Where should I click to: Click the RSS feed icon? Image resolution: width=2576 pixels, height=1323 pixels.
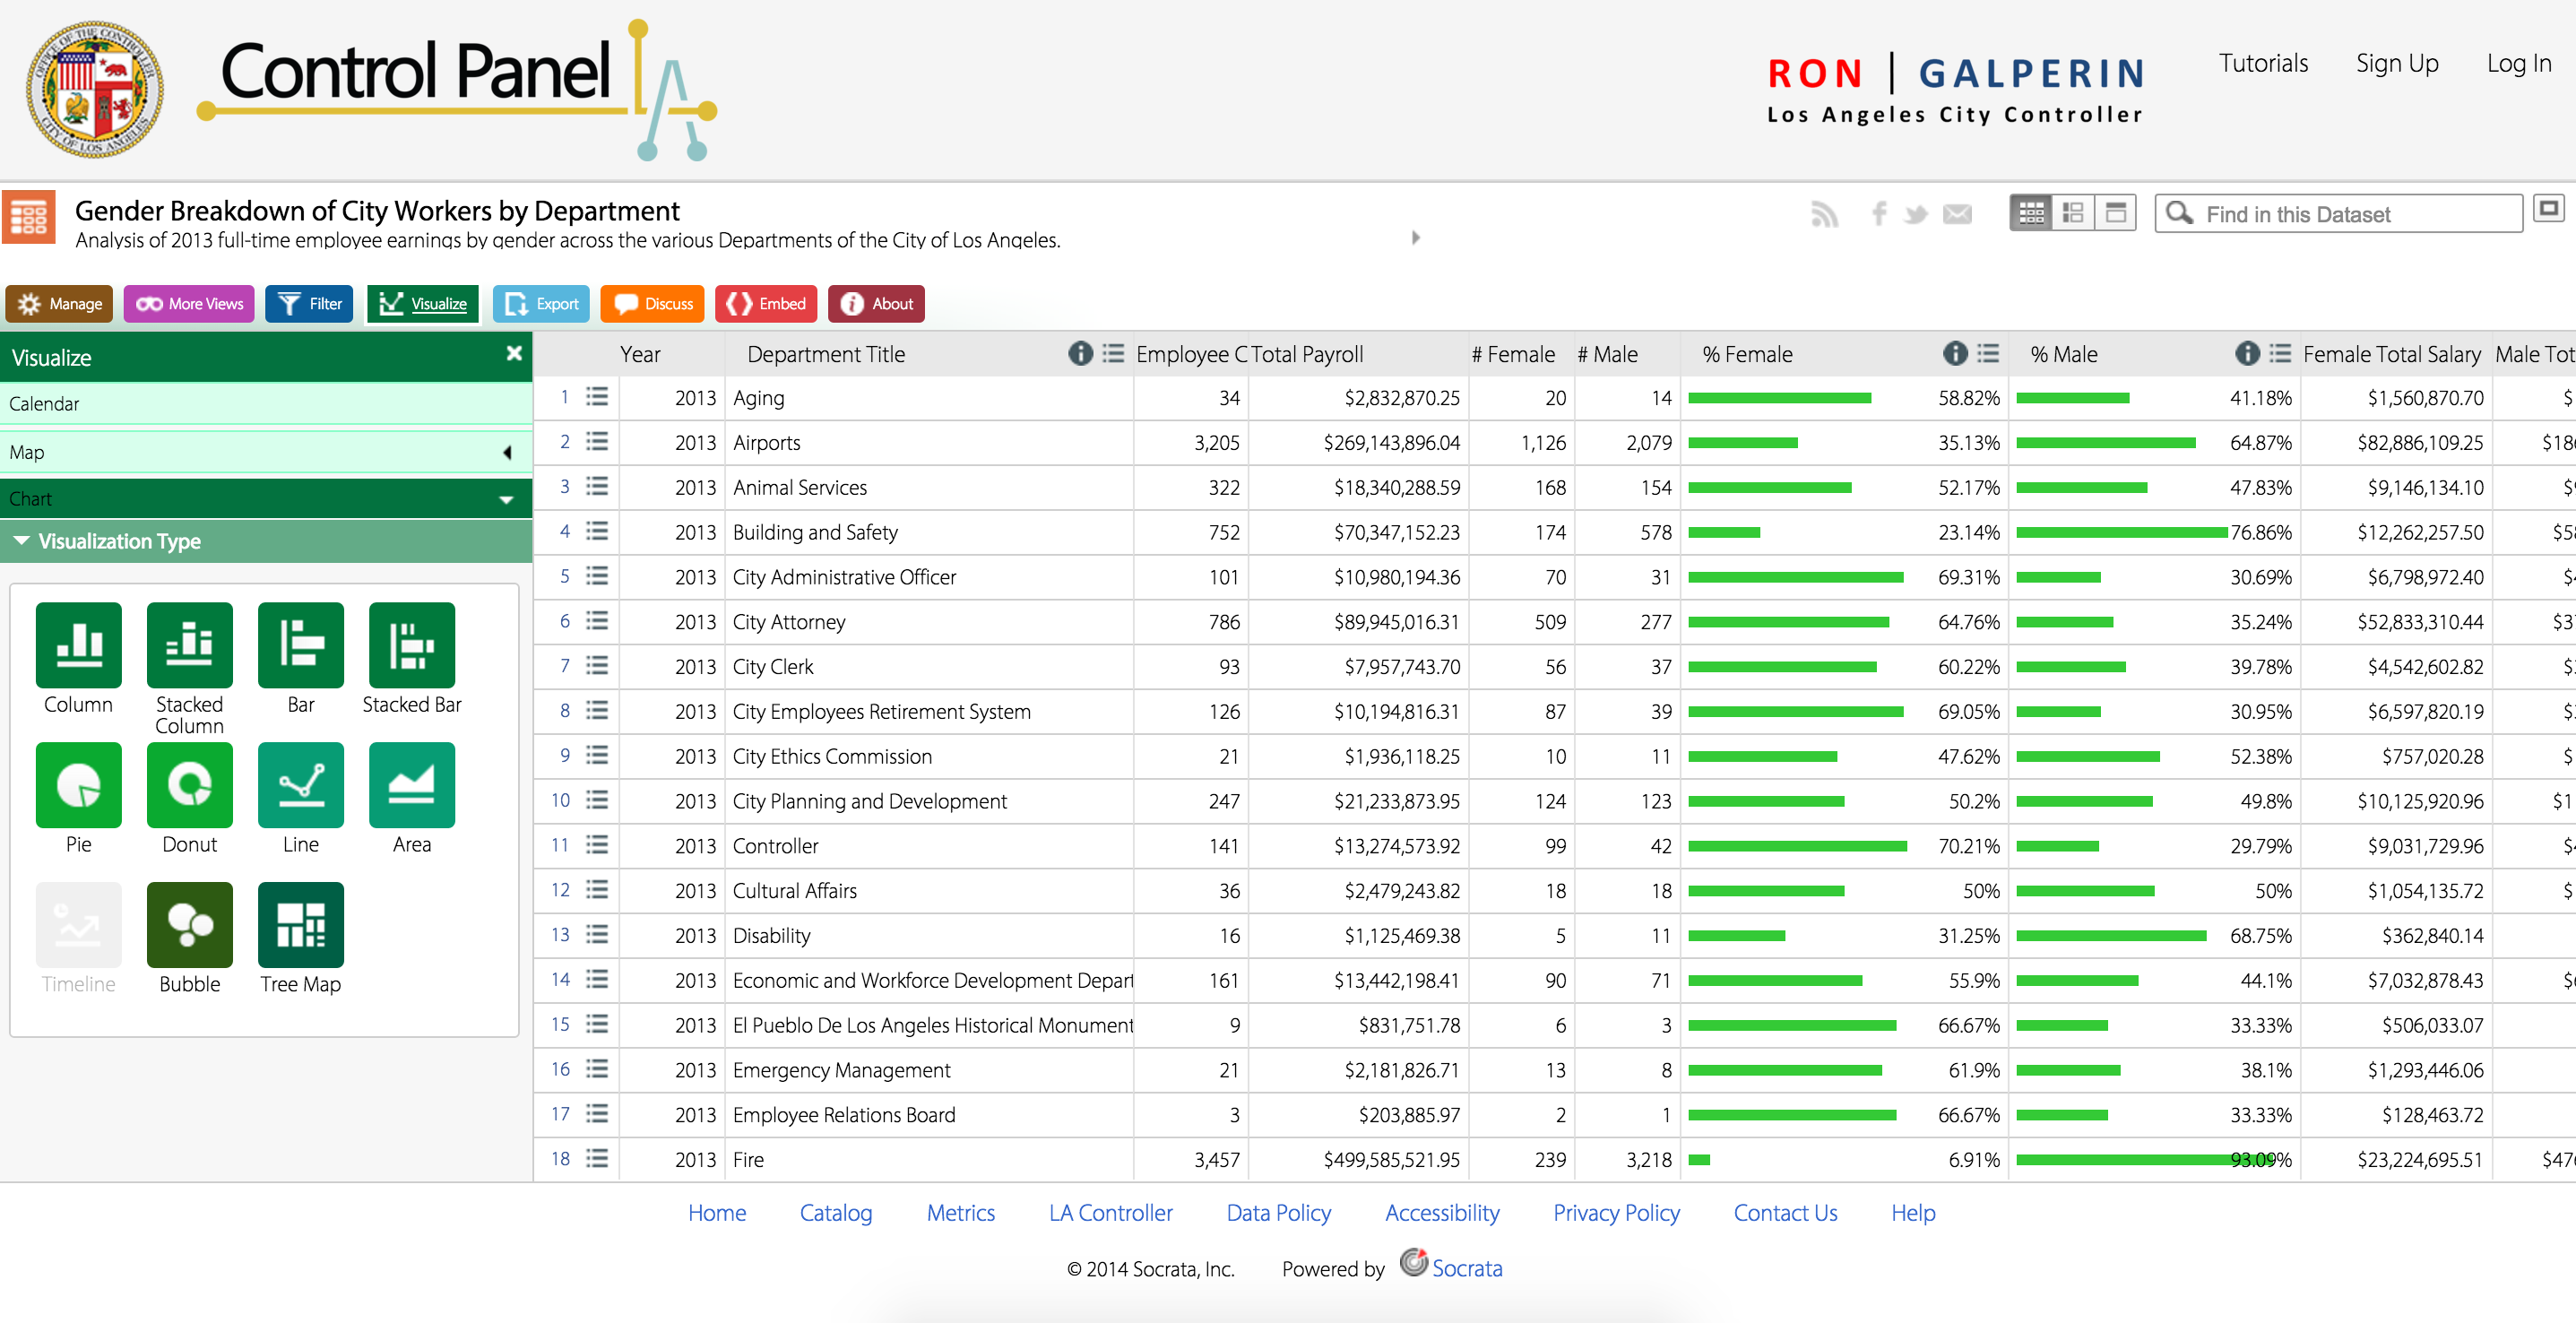pyautogui.click(x=1824, y=214)
